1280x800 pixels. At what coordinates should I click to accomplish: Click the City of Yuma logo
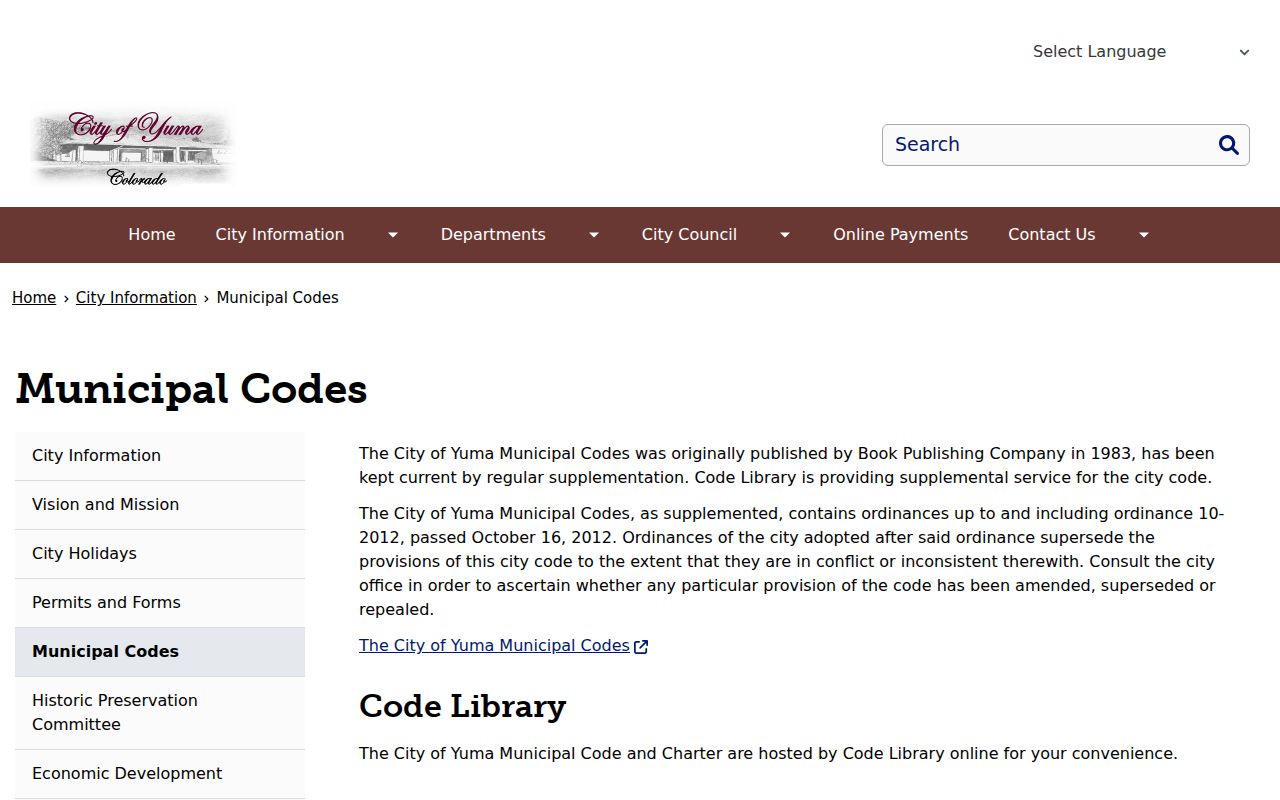click(133, 148)
